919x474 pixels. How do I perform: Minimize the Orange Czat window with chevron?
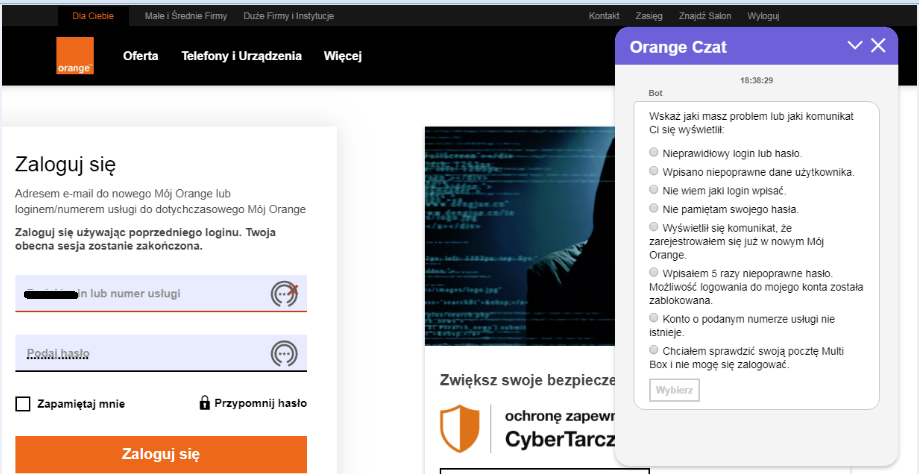coord(855,46)
